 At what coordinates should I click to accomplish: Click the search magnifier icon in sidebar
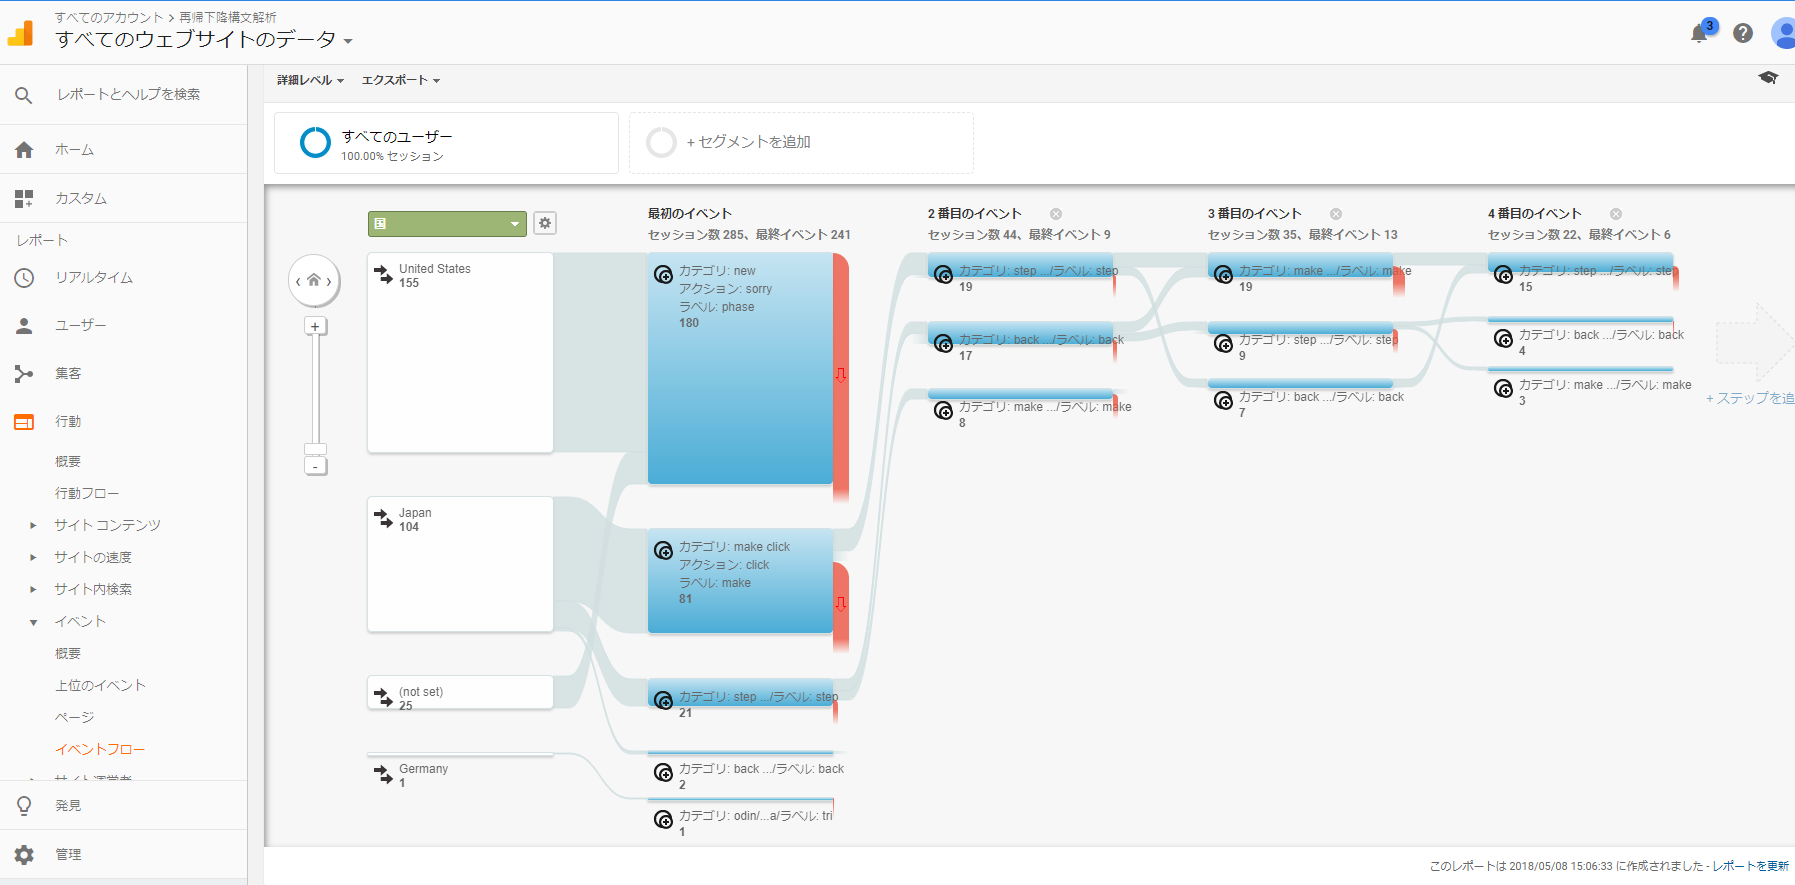[24, 95]
